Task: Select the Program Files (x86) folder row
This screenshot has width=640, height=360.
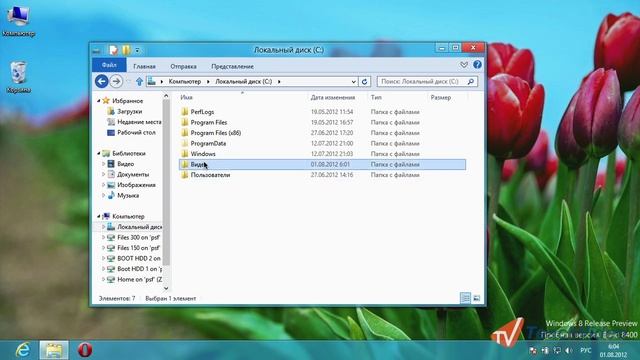Action: point(322,133)
